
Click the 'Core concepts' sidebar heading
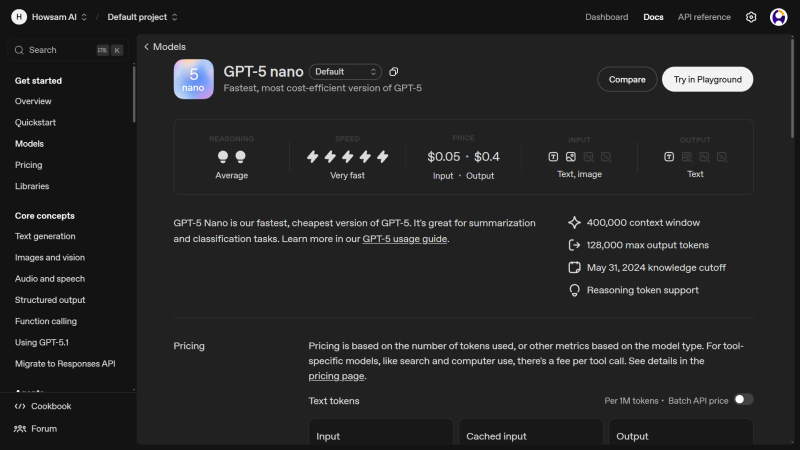pyautogui.click(x=45, y=216)
